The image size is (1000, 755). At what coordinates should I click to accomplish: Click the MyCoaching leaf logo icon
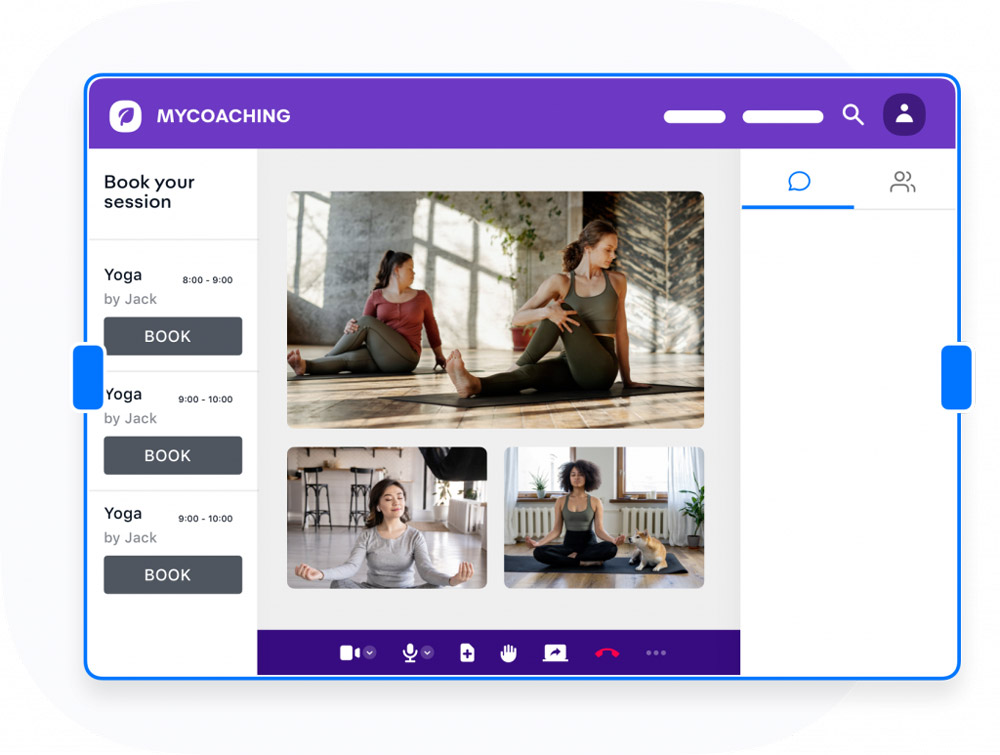pyautogui.click(x=126, y=116)
